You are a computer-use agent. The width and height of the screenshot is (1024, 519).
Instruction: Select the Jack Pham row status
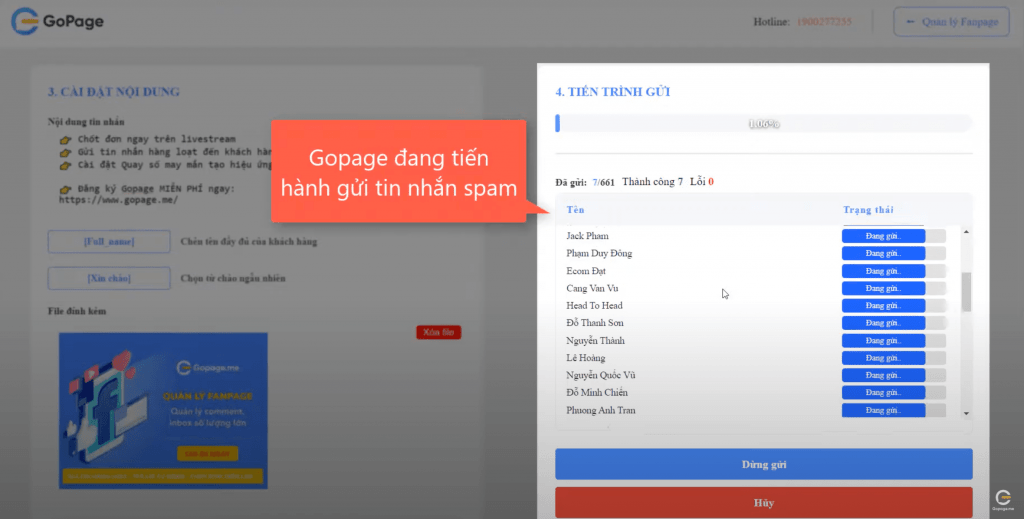883,236
